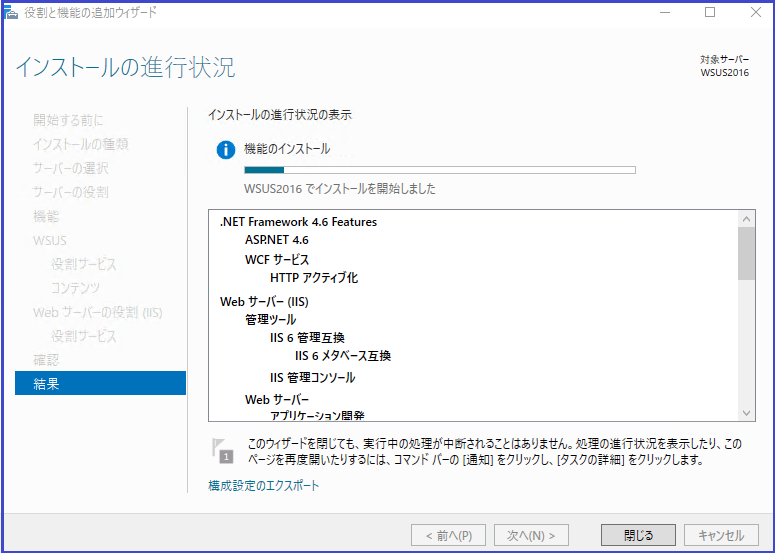The image size is (775, 553).
Task: Select the Web サーバーの役割 (IIS) step
Action: click(x=98, y=312)
